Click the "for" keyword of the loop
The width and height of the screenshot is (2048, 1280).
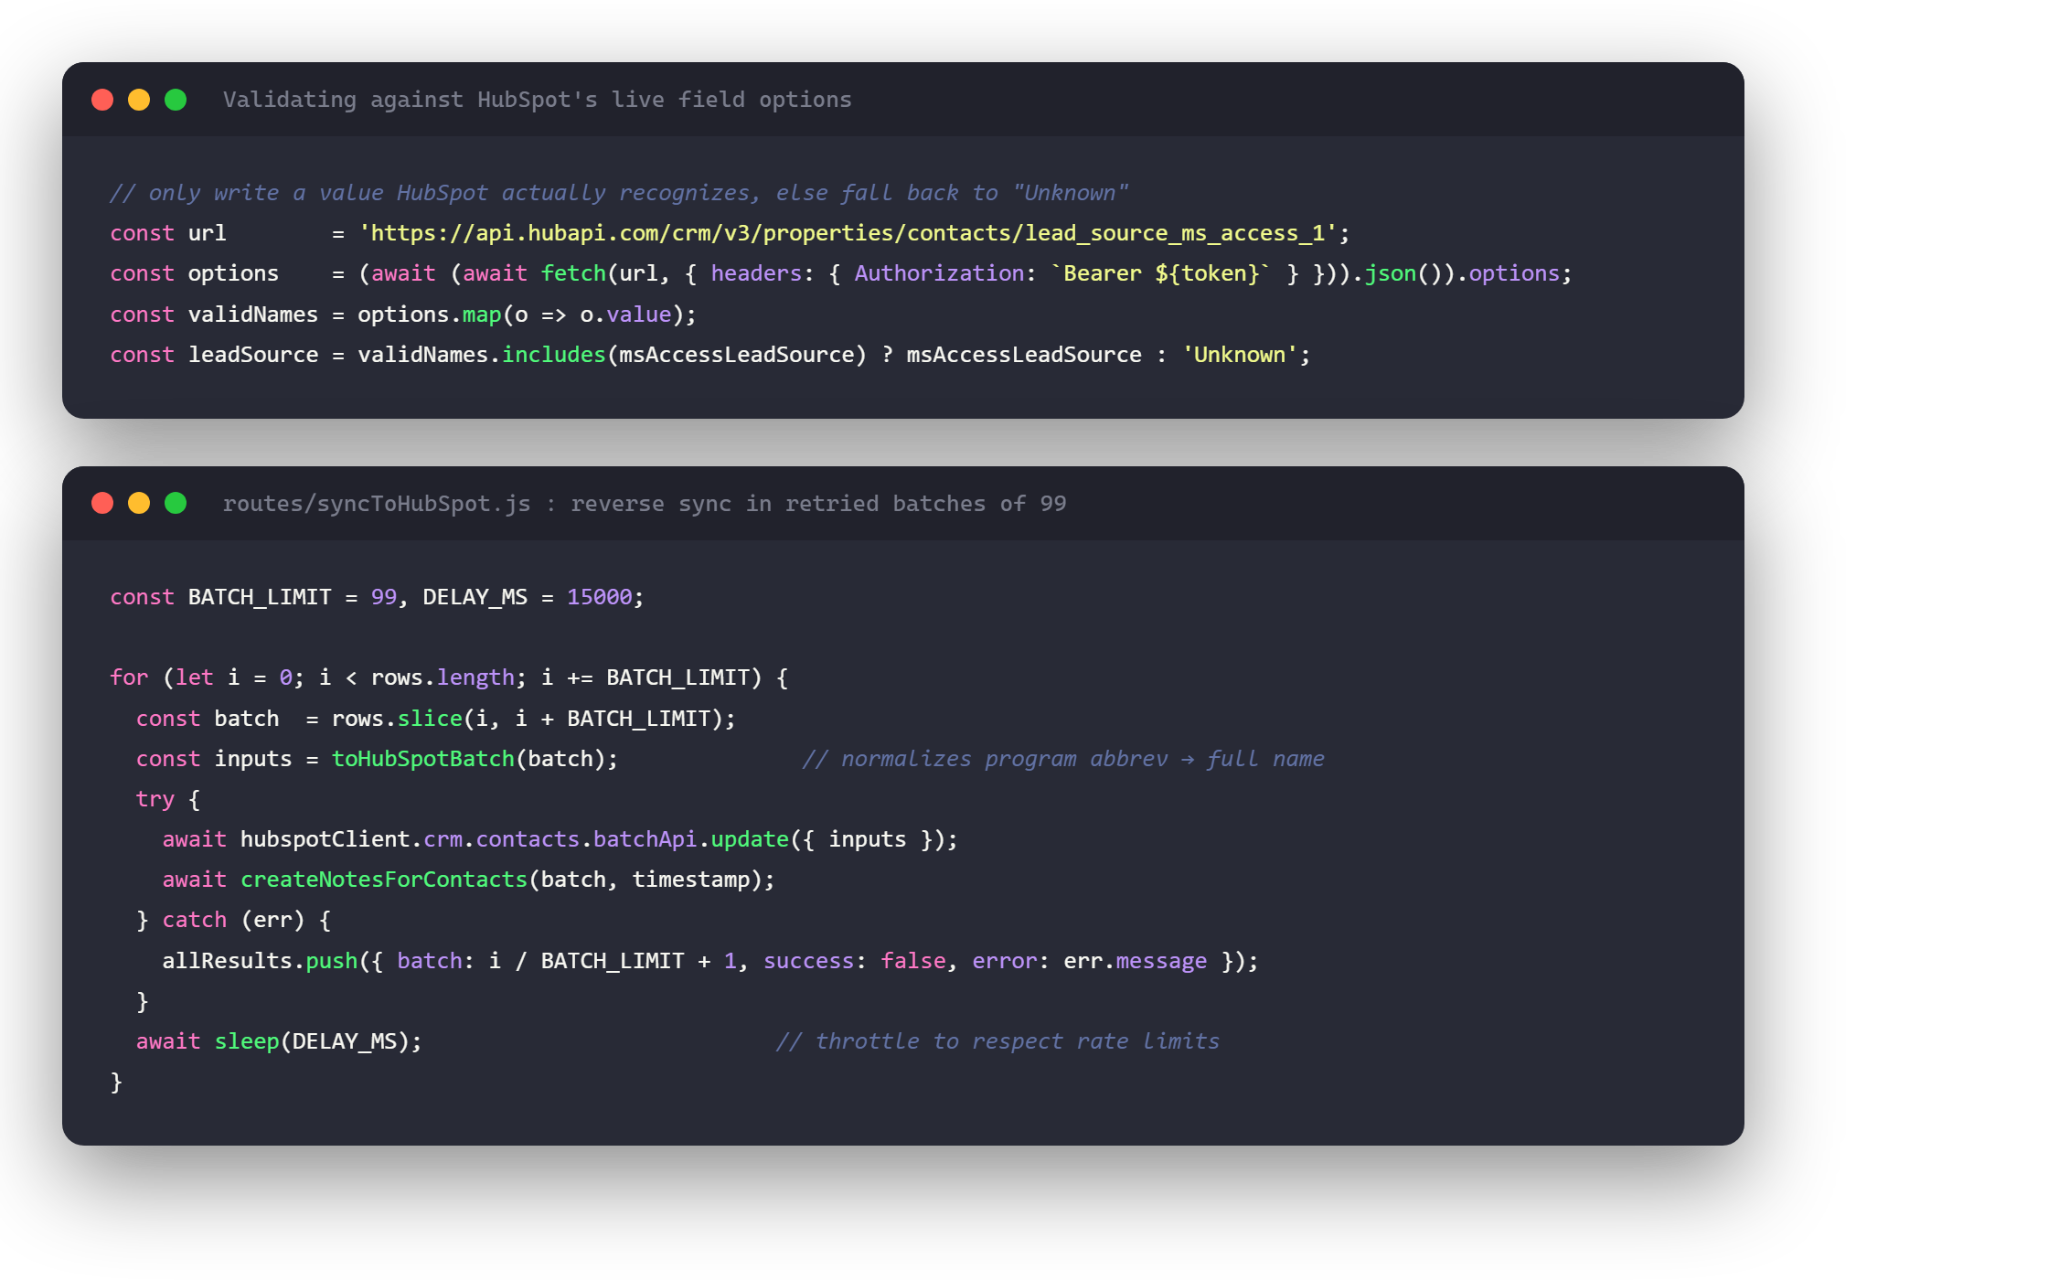coord(129,678)
